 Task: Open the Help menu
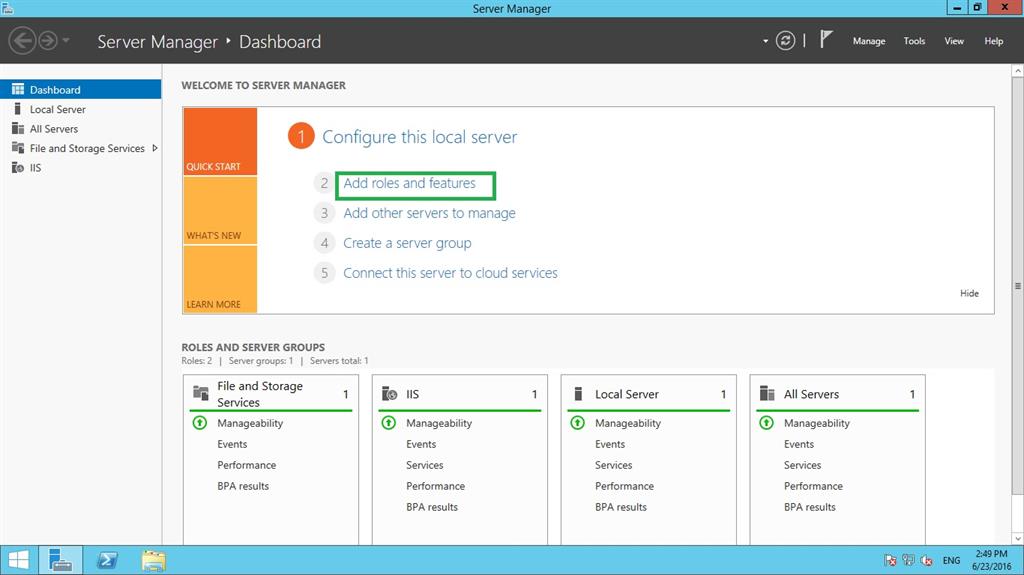[993, 41]
